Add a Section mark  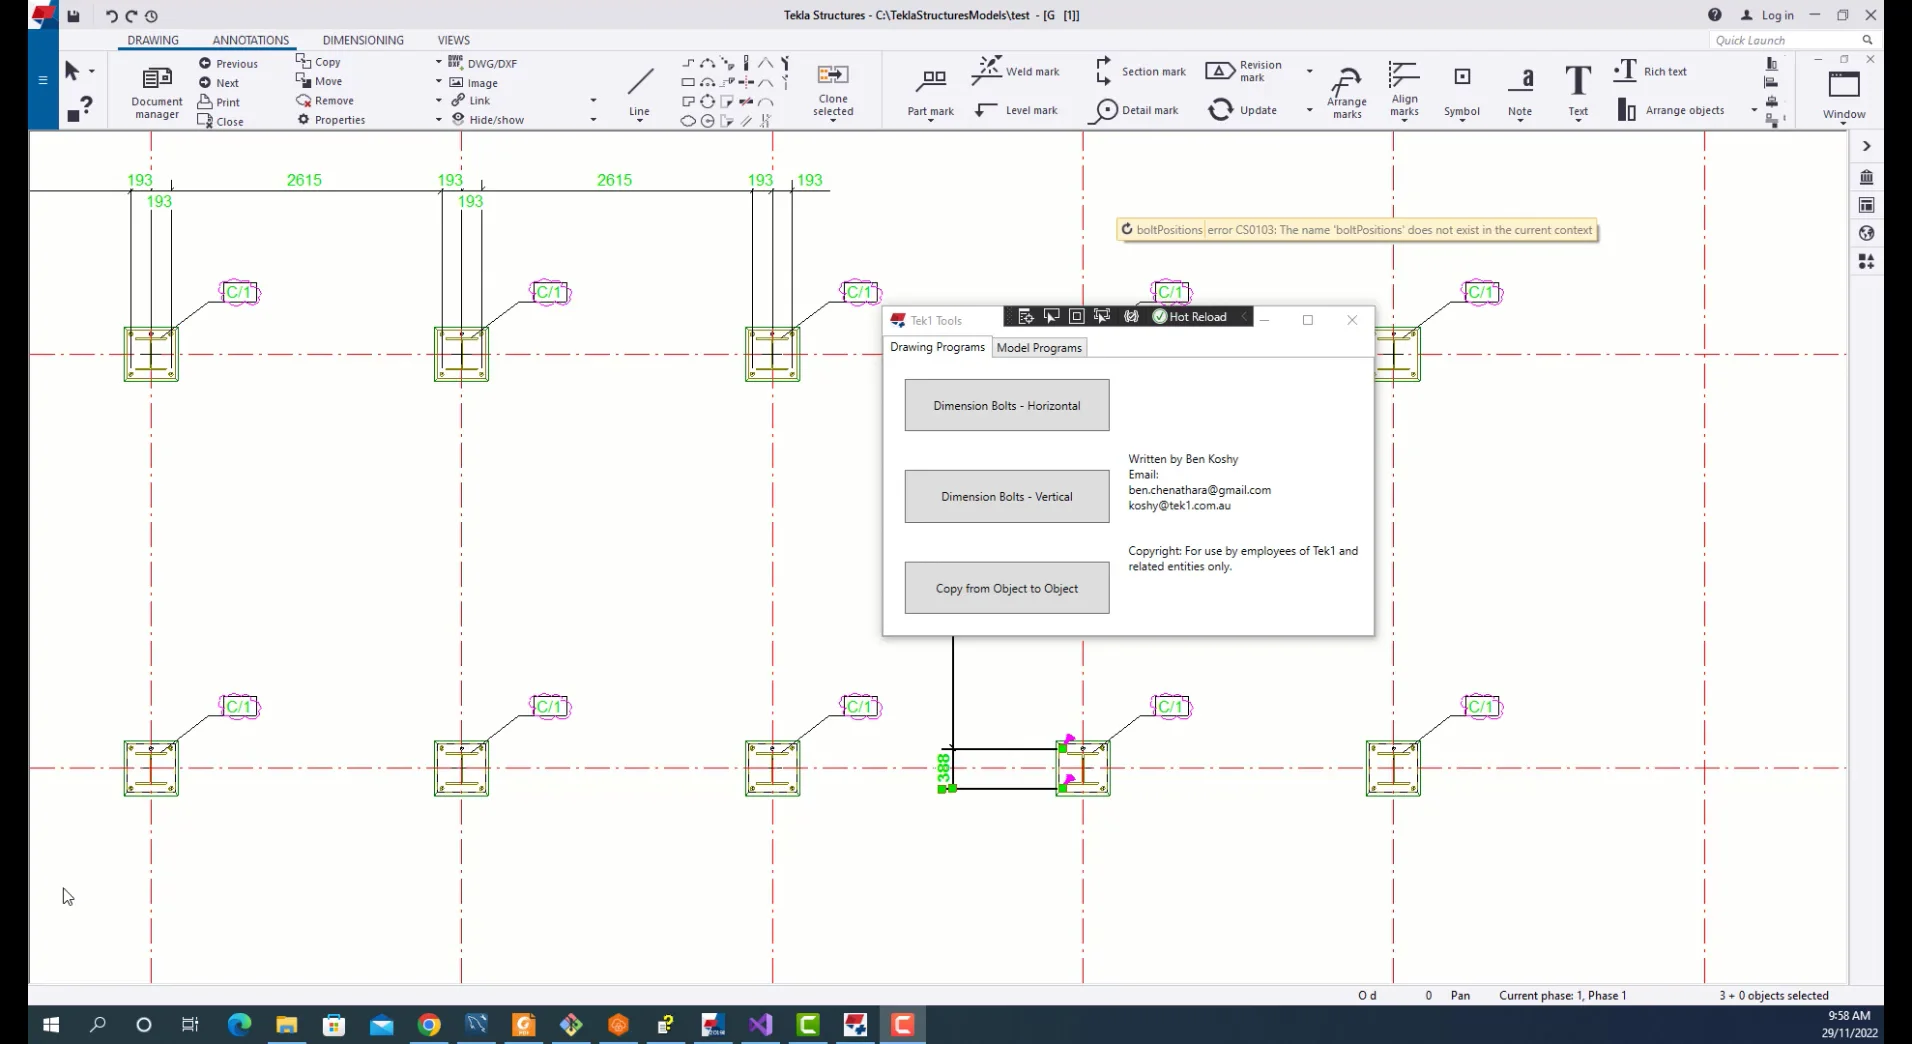(1140, 71)
